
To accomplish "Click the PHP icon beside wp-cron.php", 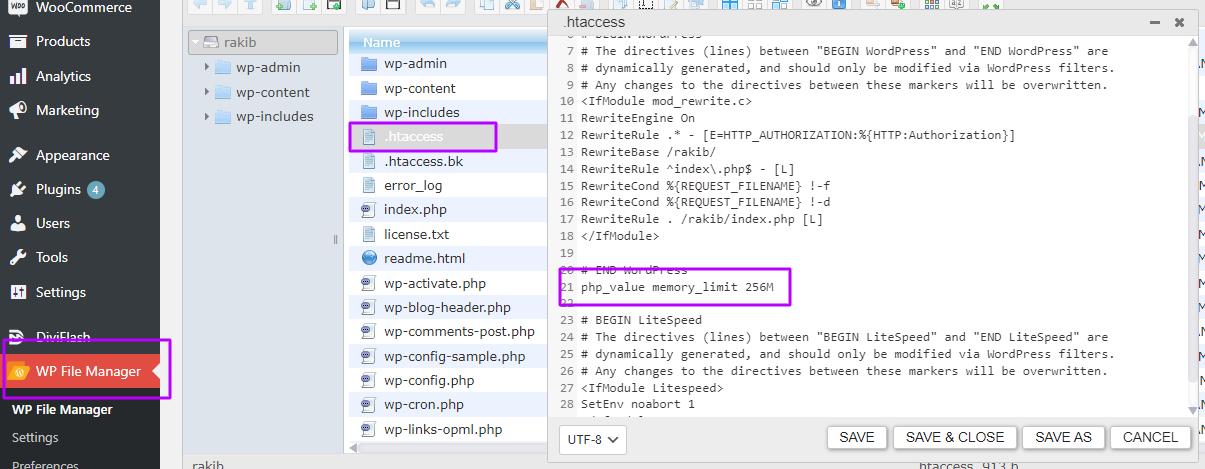I will pos(368,405).
